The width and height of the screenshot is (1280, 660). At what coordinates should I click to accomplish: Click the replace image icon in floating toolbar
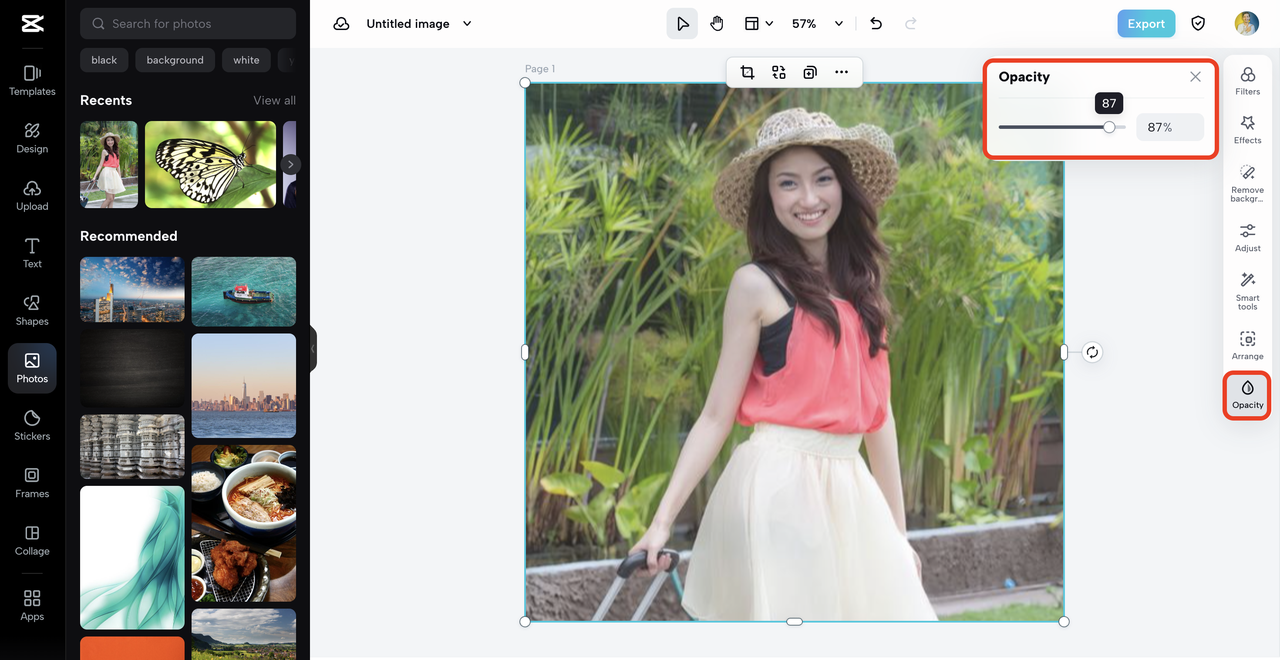[x=779, y=72]
